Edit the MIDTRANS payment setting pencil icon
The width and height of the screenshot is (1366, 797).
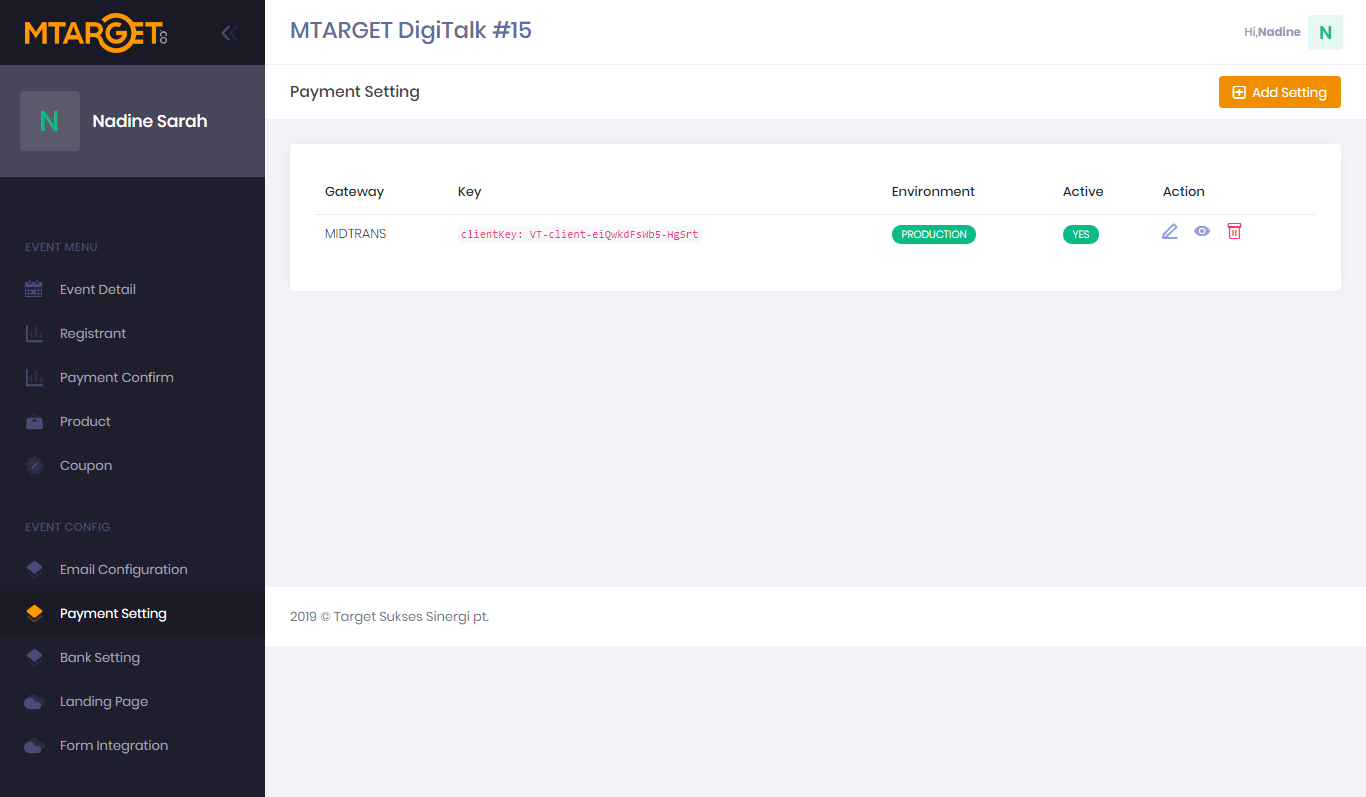1170,231
